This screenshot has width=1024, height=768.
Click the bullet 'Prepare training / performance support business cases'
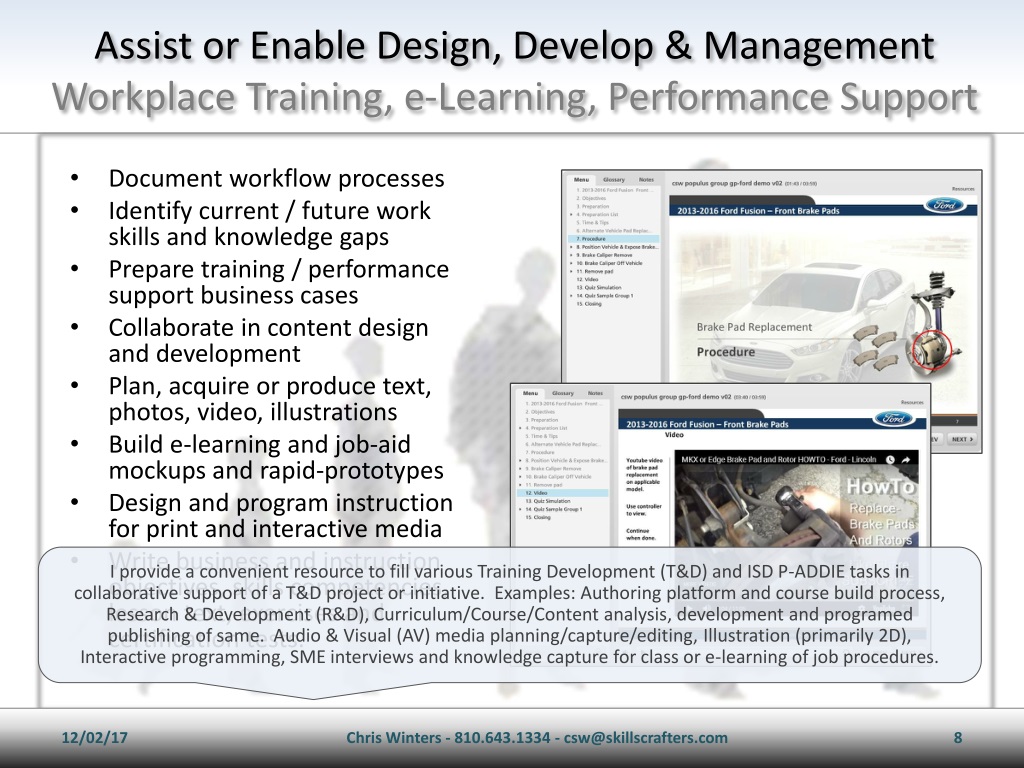click(279, 282)
